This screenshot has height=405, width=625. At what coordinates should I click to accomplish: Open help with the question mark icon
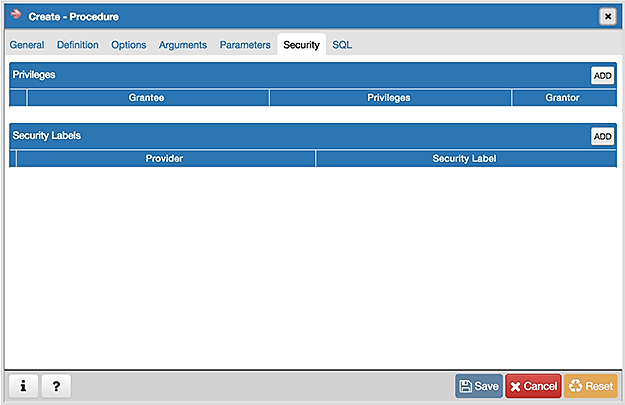tap(56, 386)
